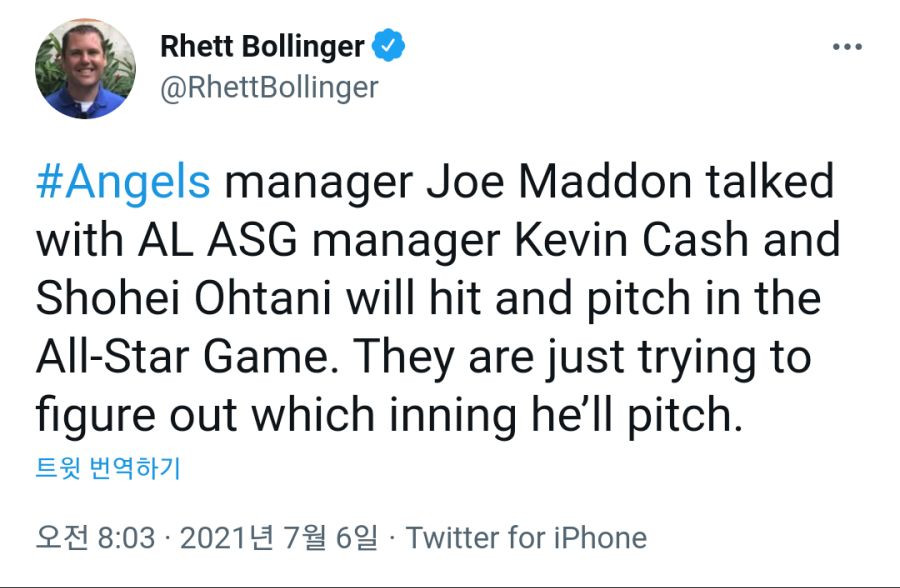Click the AL ASG text in tweet
The image size is (900, 588).
click(x=218, y=239)
